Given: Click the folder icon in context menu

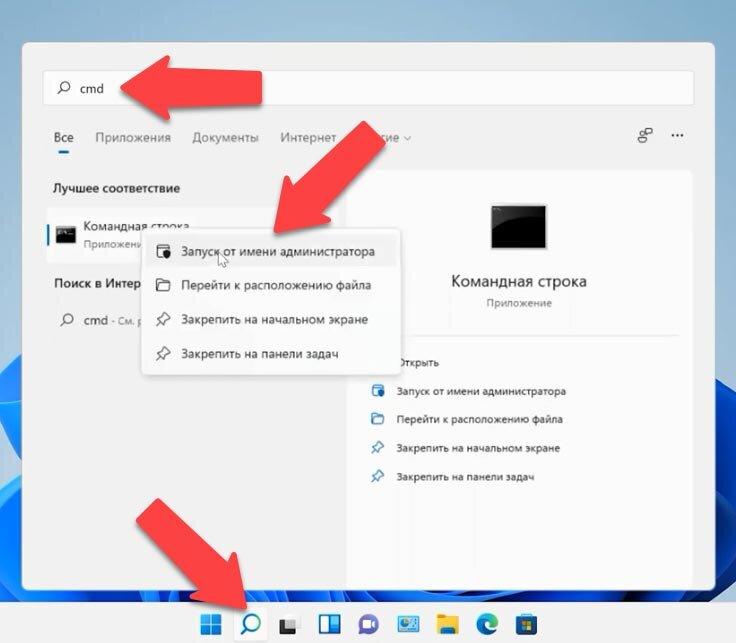Looking at the screenshot, I should tap(163, 285).
